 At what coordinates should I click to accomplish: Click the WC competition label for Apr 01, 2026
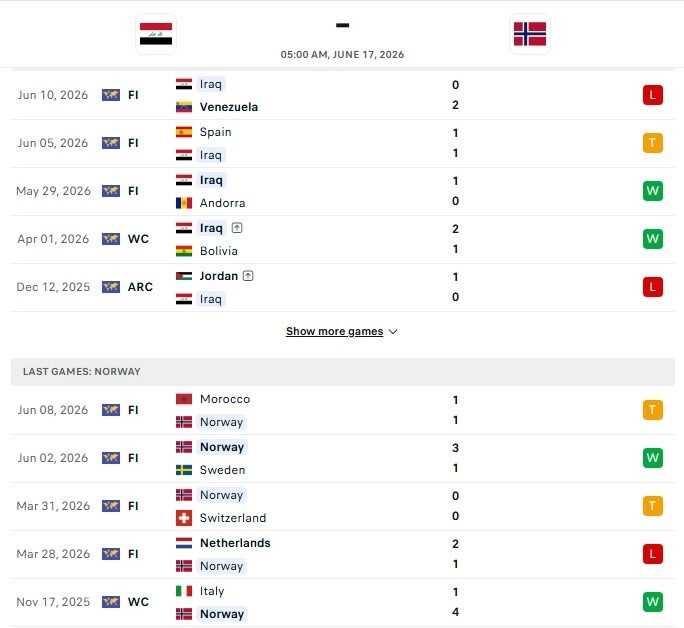138,239
